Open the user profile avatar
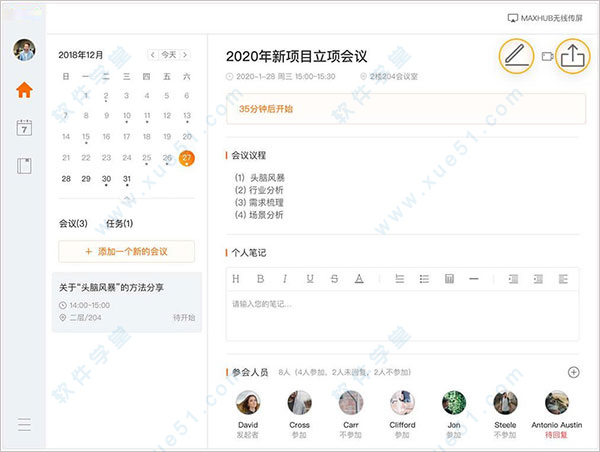Viewport: 600px width, 452px height. 24,50
